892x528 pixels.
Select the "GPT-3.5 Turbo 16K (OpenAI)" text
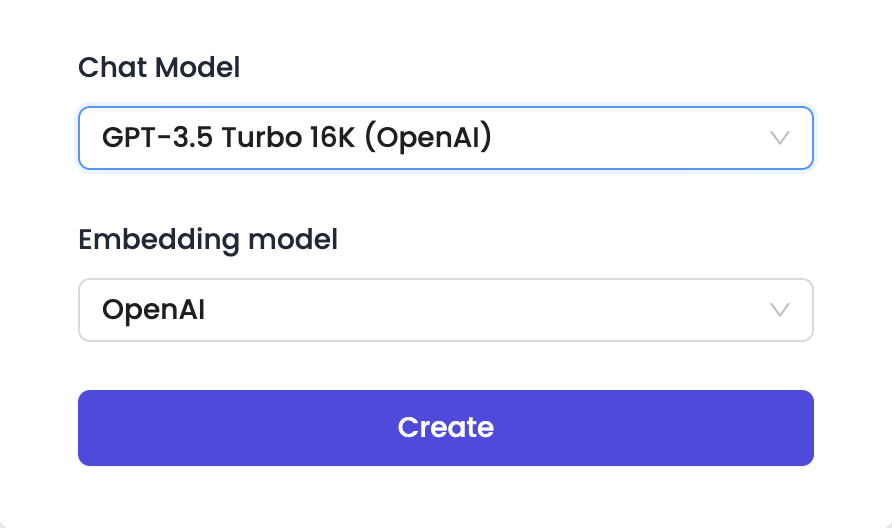tap(297, 138)
